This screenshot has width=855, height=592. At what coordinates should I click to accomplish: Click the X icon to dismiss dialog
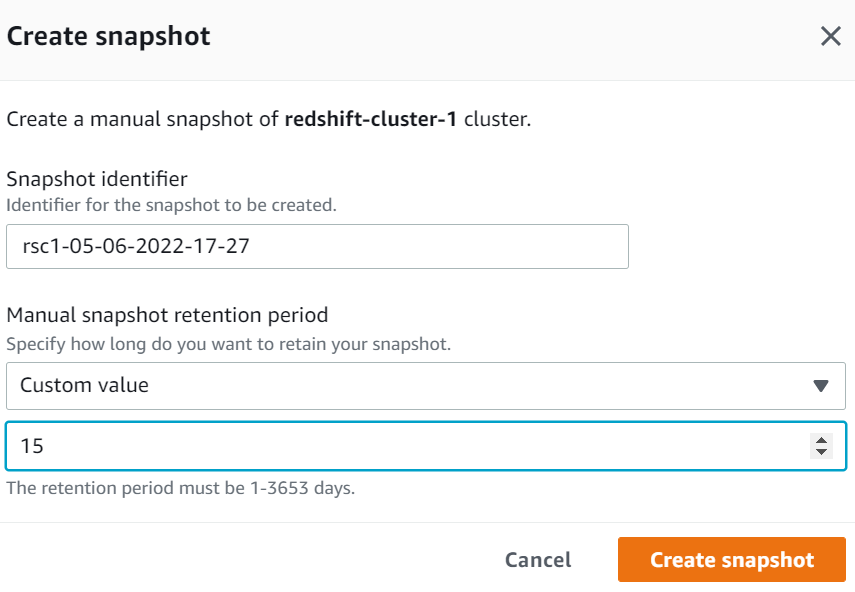[x=830, y=36]
